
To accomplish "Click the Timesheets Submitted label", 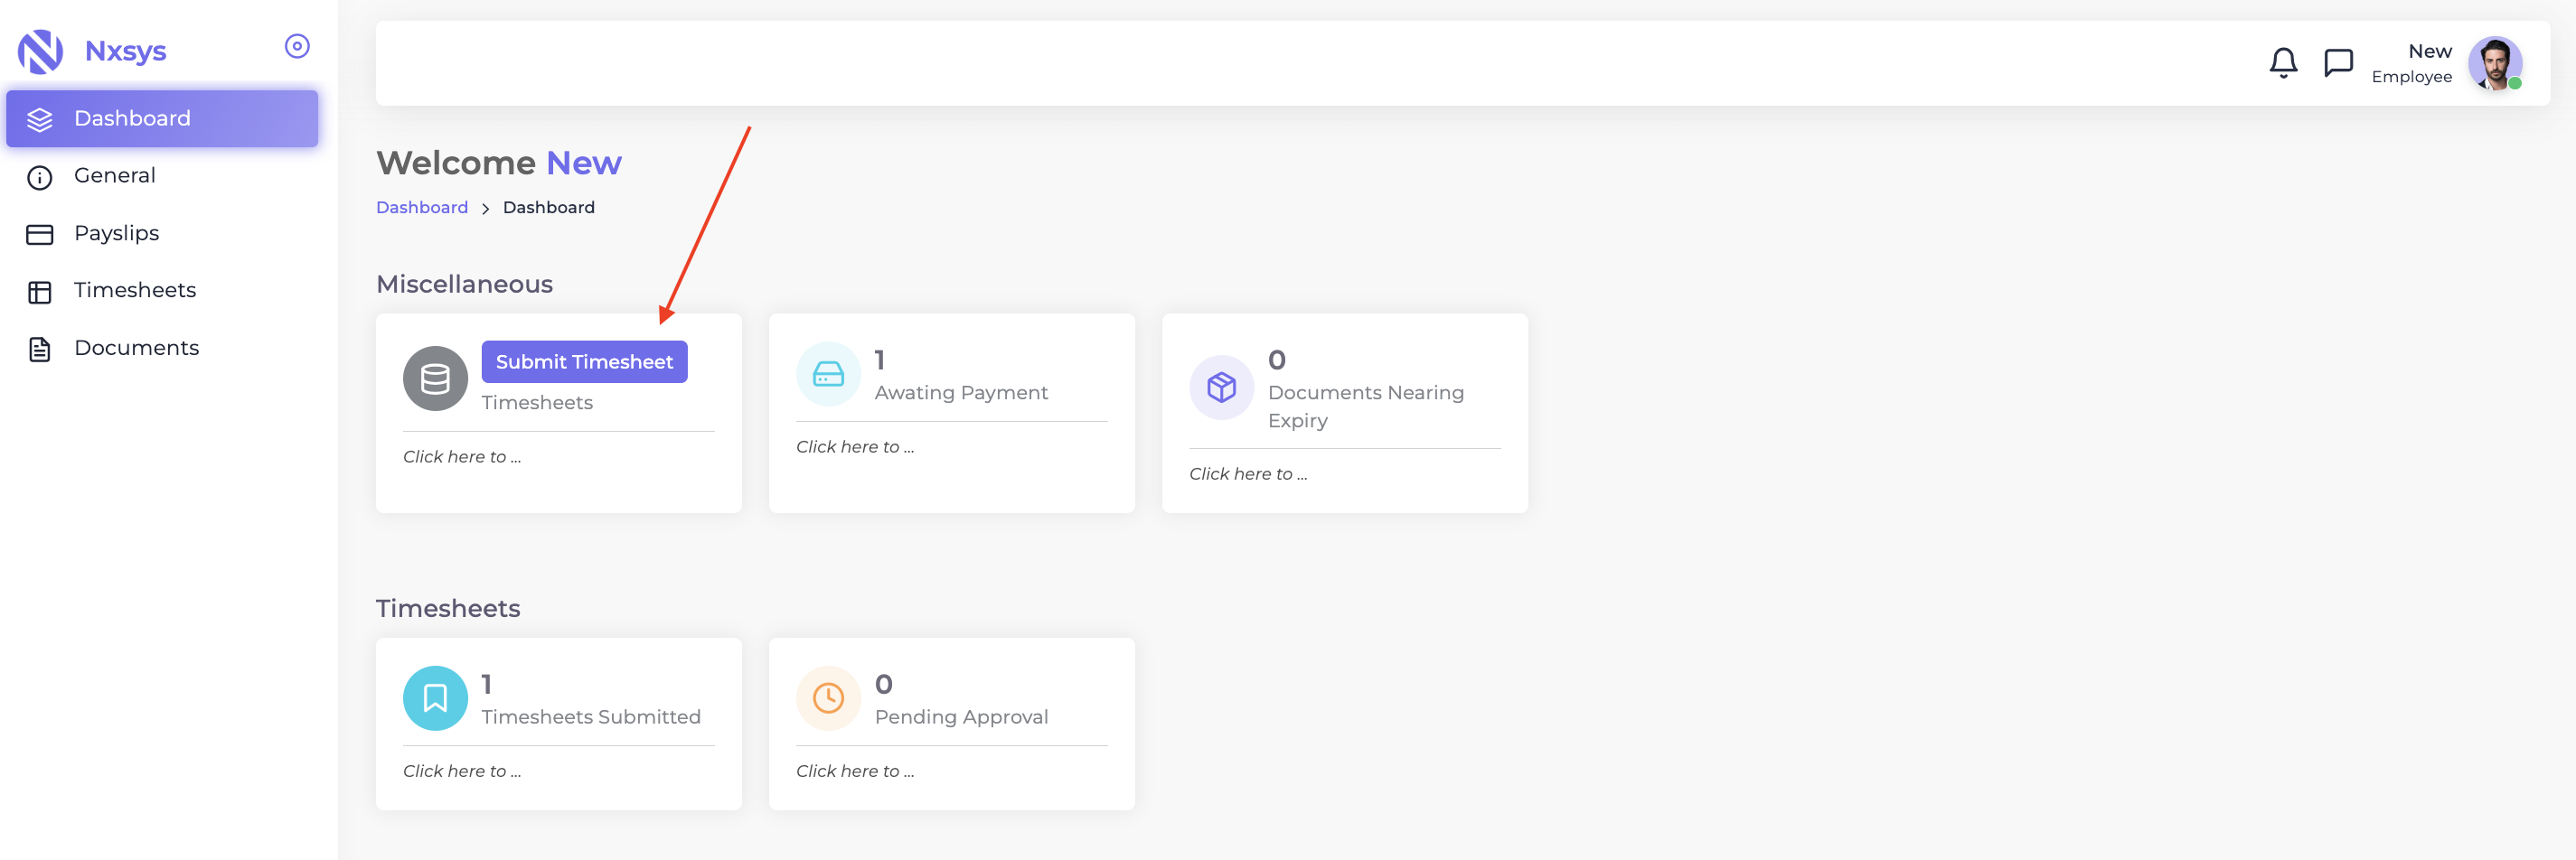I will coord(591,717).
